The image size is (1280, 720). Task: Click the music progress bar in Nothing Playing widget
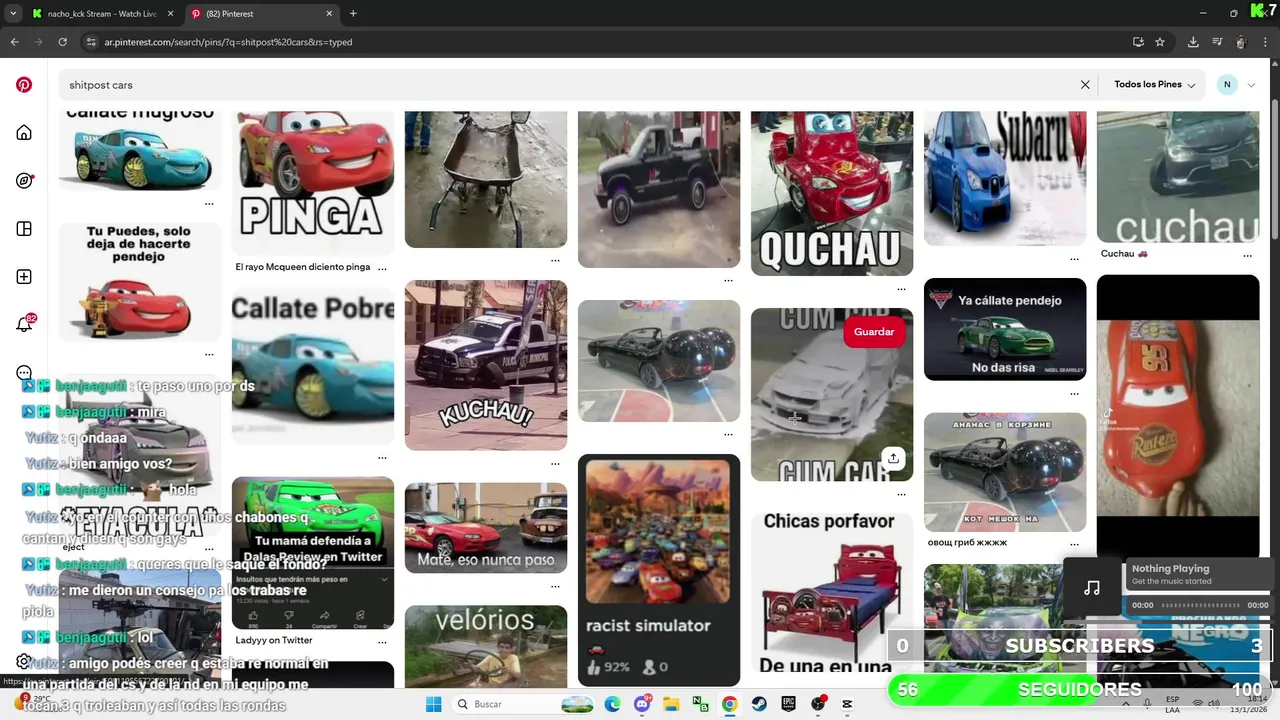click(1200, 605)
